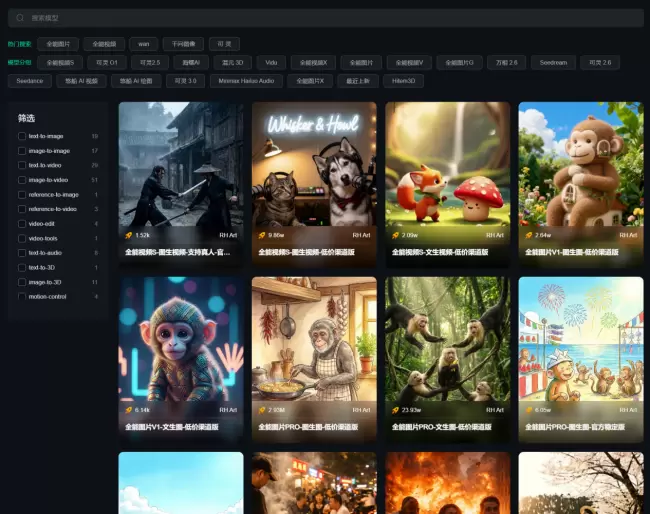Click RH Art label on samurai card
Viewport: 650px width, 514px height.
pos(227,235)
